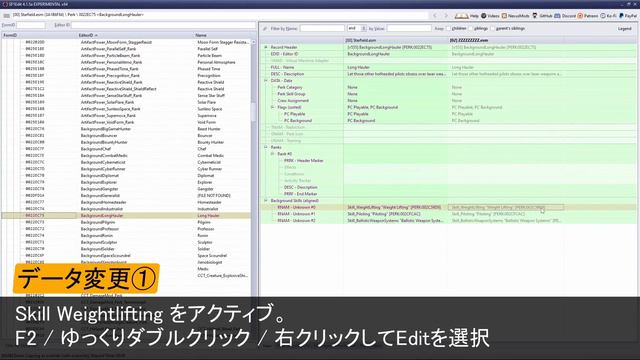Image resolution: width=640 pixels, height=360 pixels.
Task: Click the filter pencil icon
Action: pyautogui.click(x=265, y=29)
